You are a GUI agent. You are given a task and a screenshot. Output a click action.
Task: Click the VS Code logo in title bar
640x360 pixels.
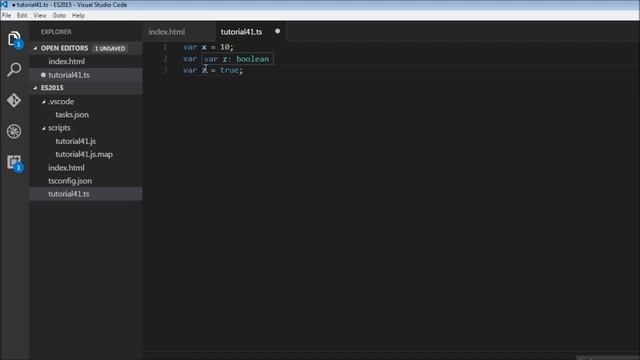pyautogui.click(x=4, y=4)
